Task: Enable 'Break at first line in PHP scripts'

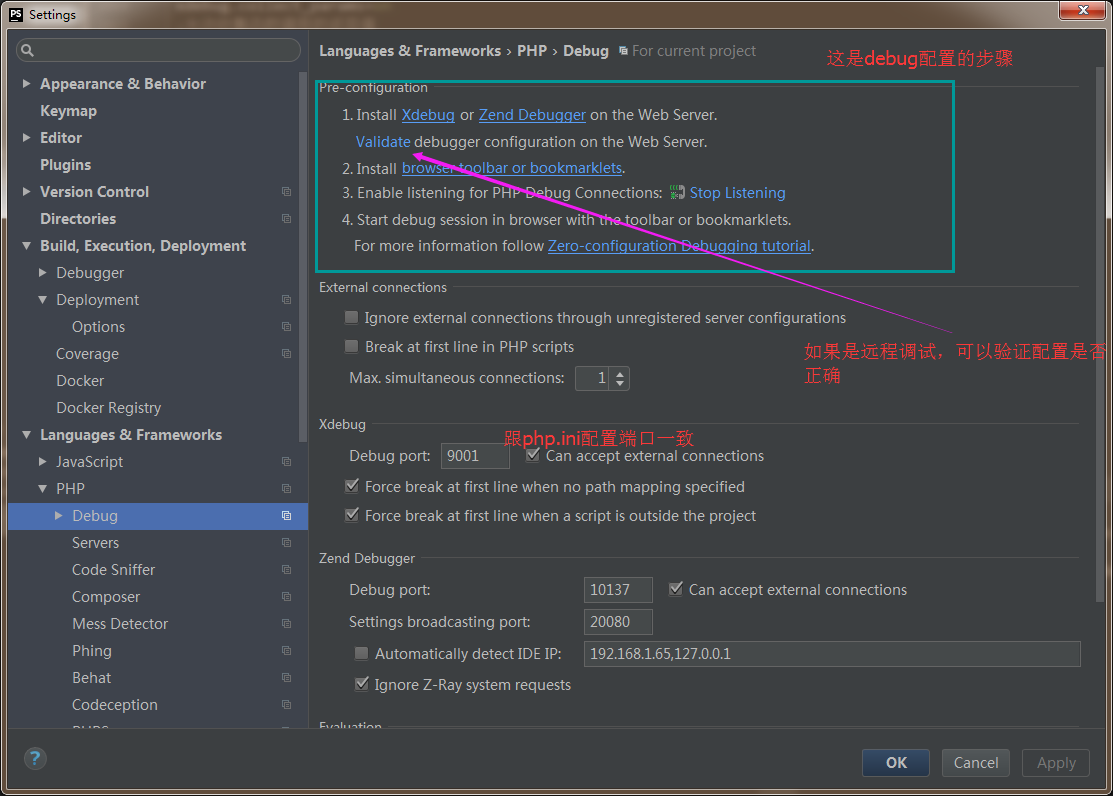Action: pyautogui.click(x=351, y=346)
